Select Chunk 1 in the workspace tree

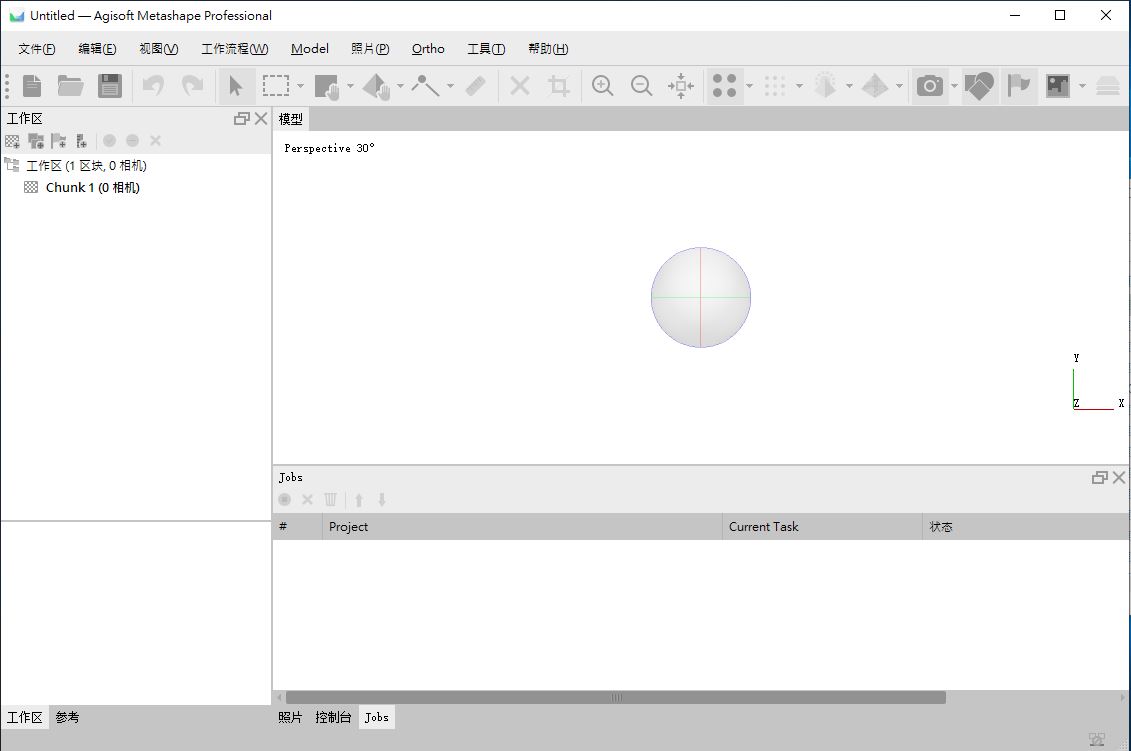92,187
